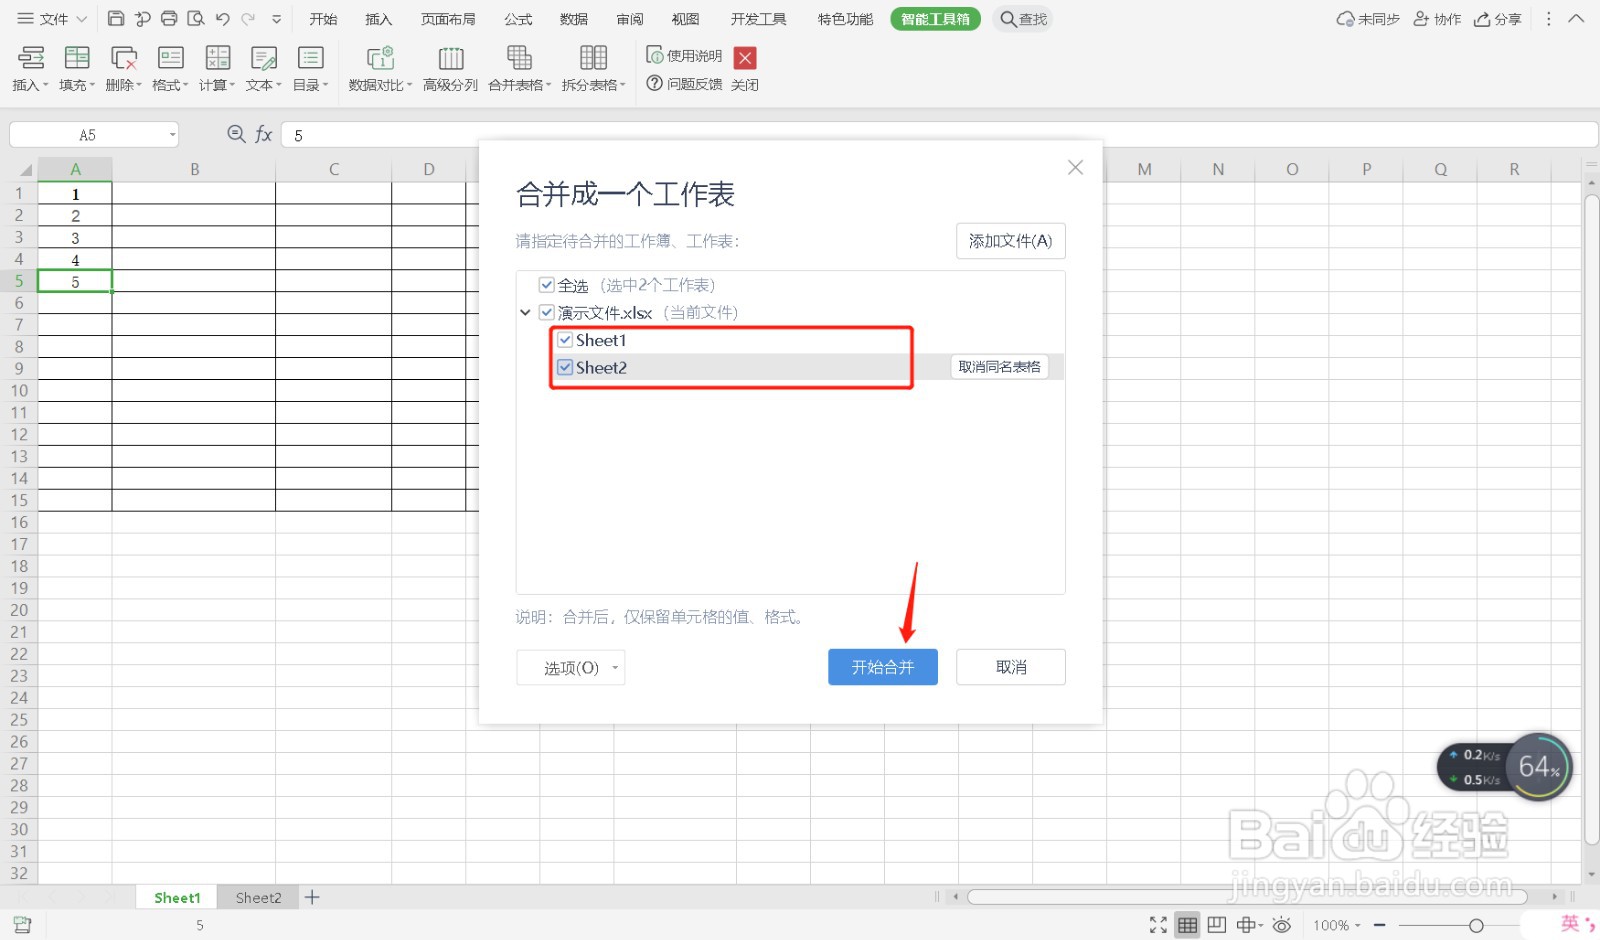Uncheck the Sheet1 checkbox in dialog

pyautogui.click(x=565, y=340)
